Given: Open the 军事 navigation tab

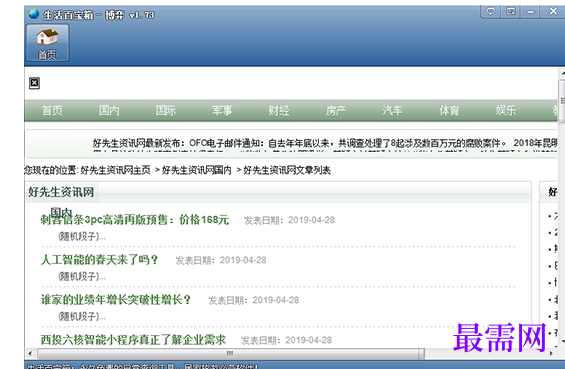Looking at the screenshot, I should click(222, 110).
